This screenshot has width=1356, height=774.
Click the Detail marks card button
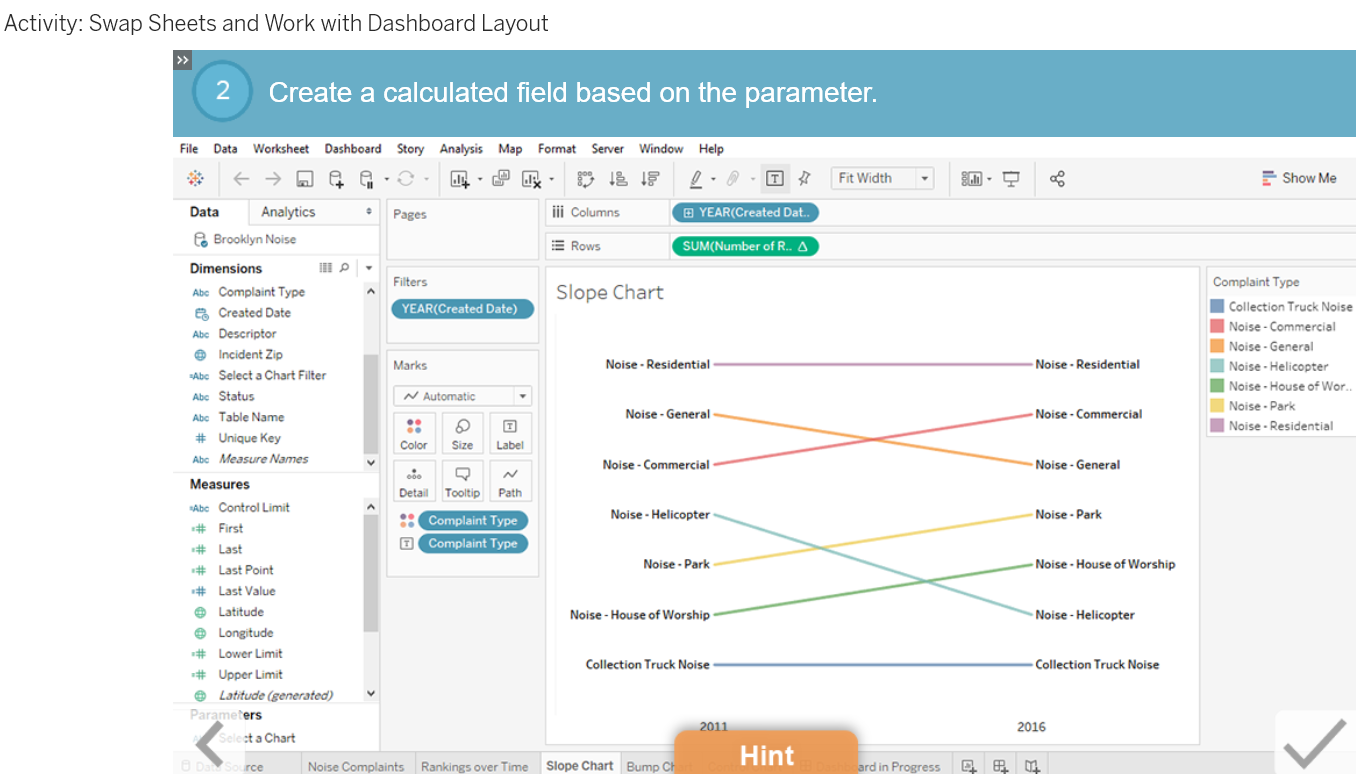point(414,481)
